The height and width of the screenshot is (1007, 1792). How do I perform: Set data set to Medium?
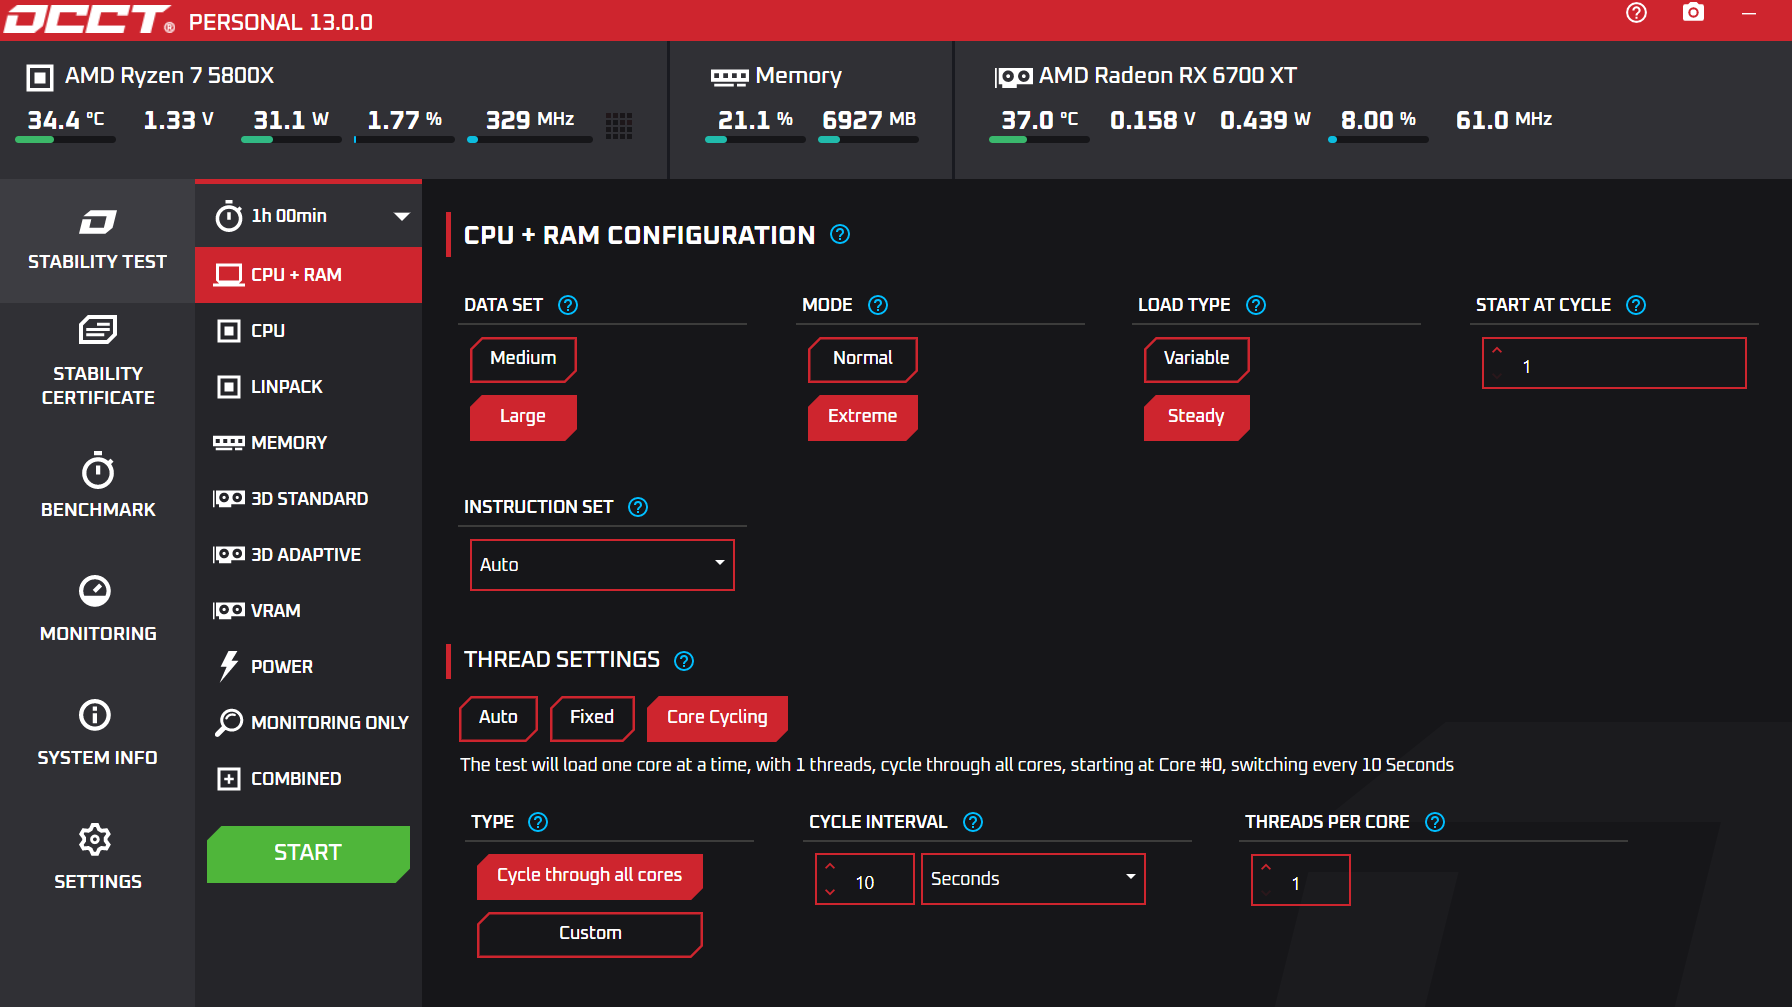[x=523, y=359]
